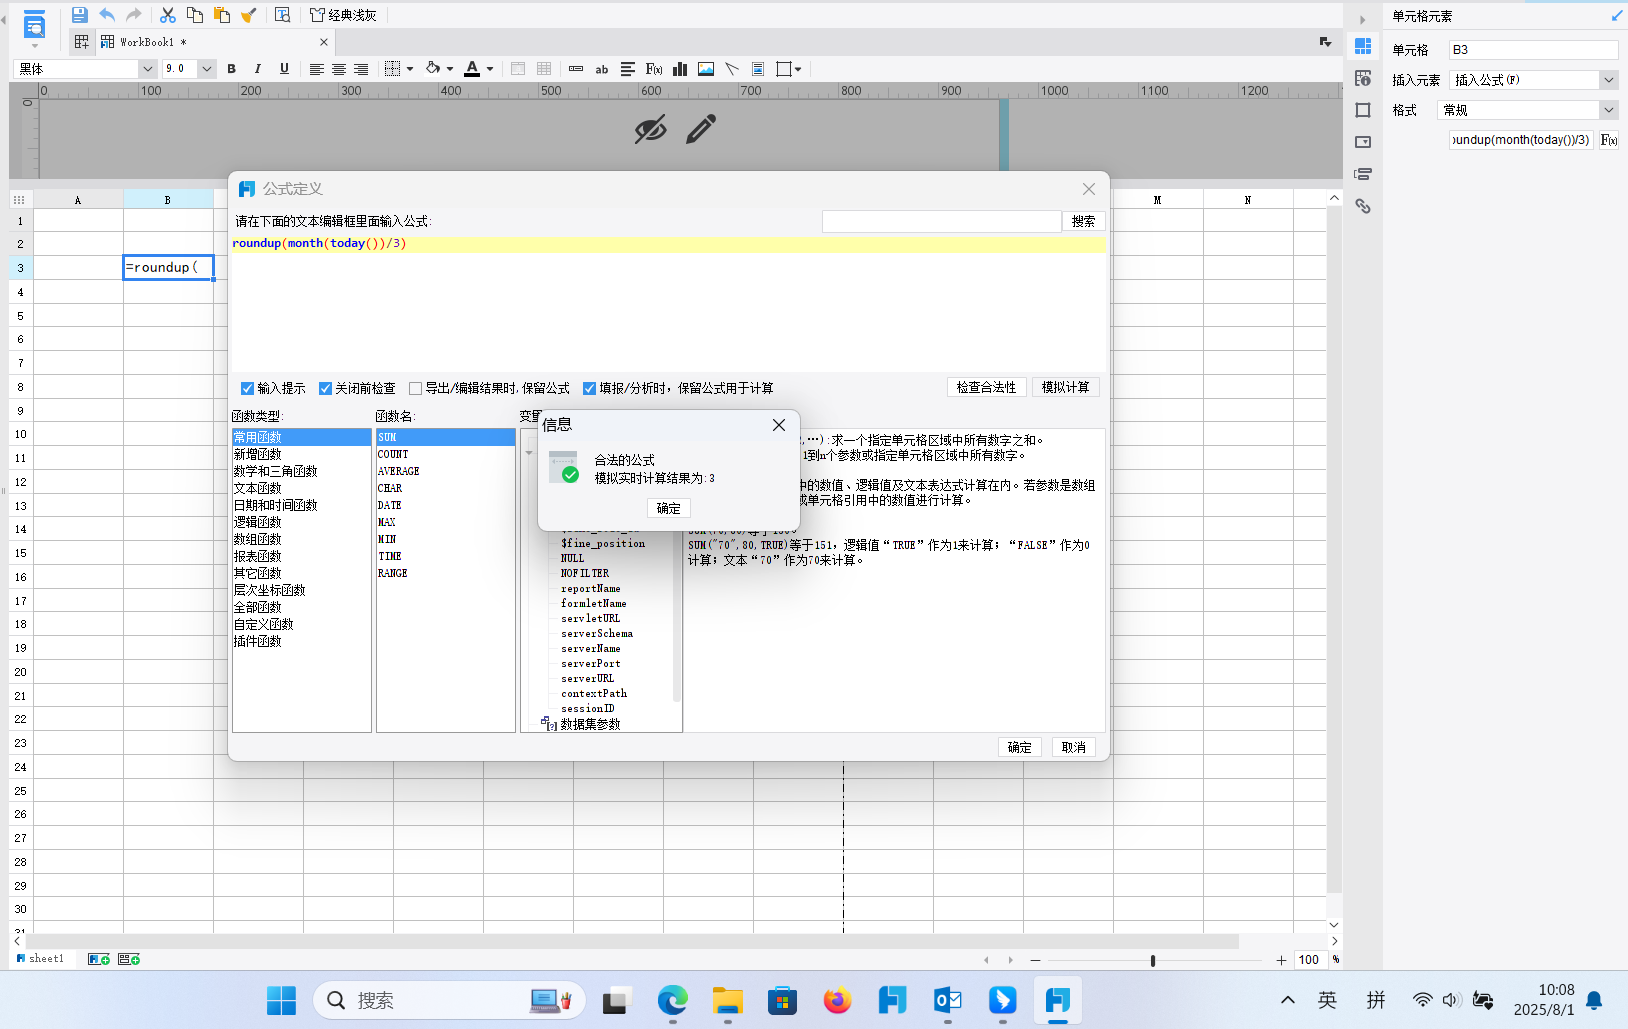Image resolution: width=1628 pixels, height=1029 pixels.
Task: Click the add sheet icon next to sheet1
Action: pos(98,959)
